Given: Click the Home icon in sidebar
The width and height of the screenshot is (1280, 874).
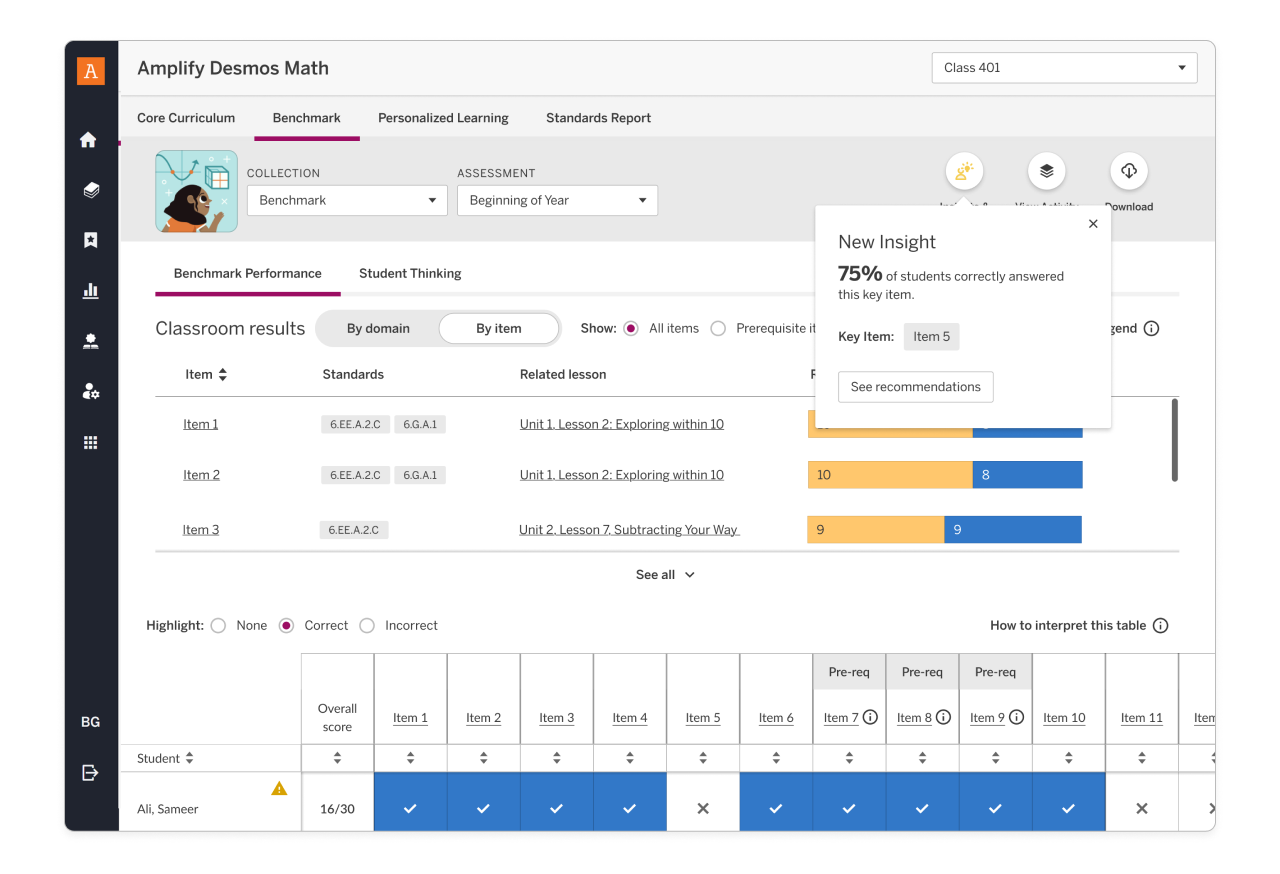Looking at the screenshot, I should [89, 140].
